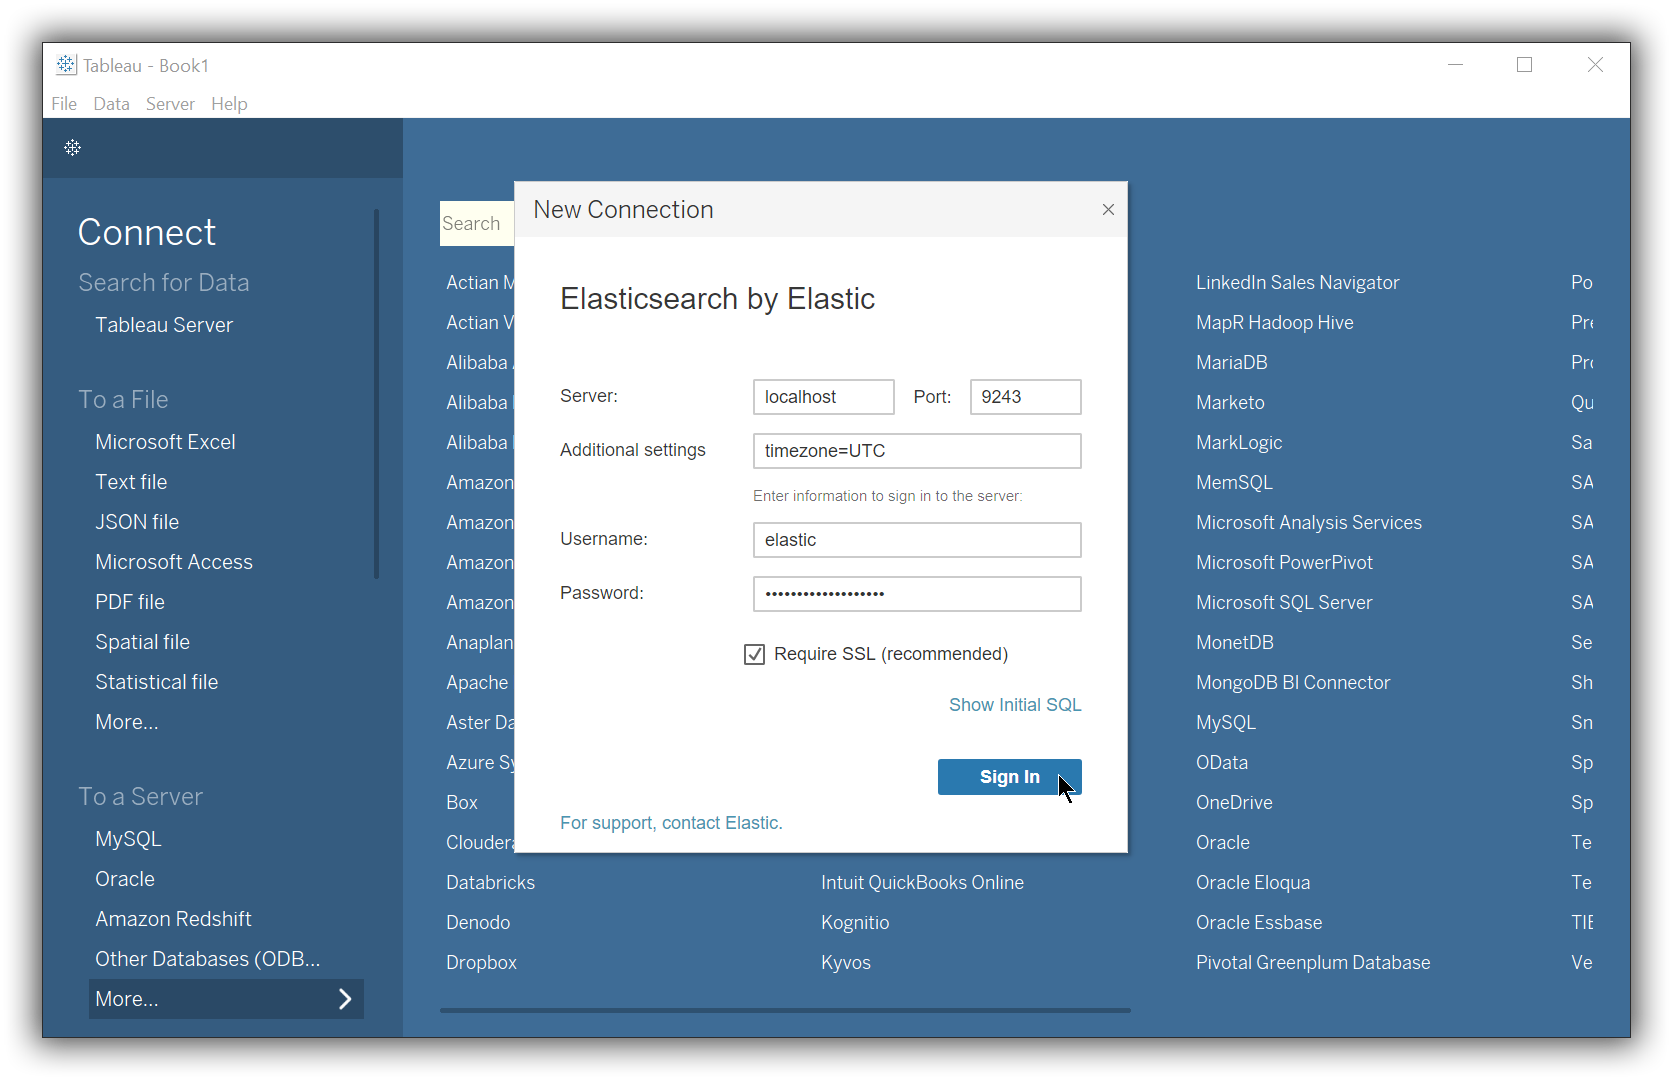Close the New Connection dialog
The image size is (1673, 1080).
click(1107, 209)
